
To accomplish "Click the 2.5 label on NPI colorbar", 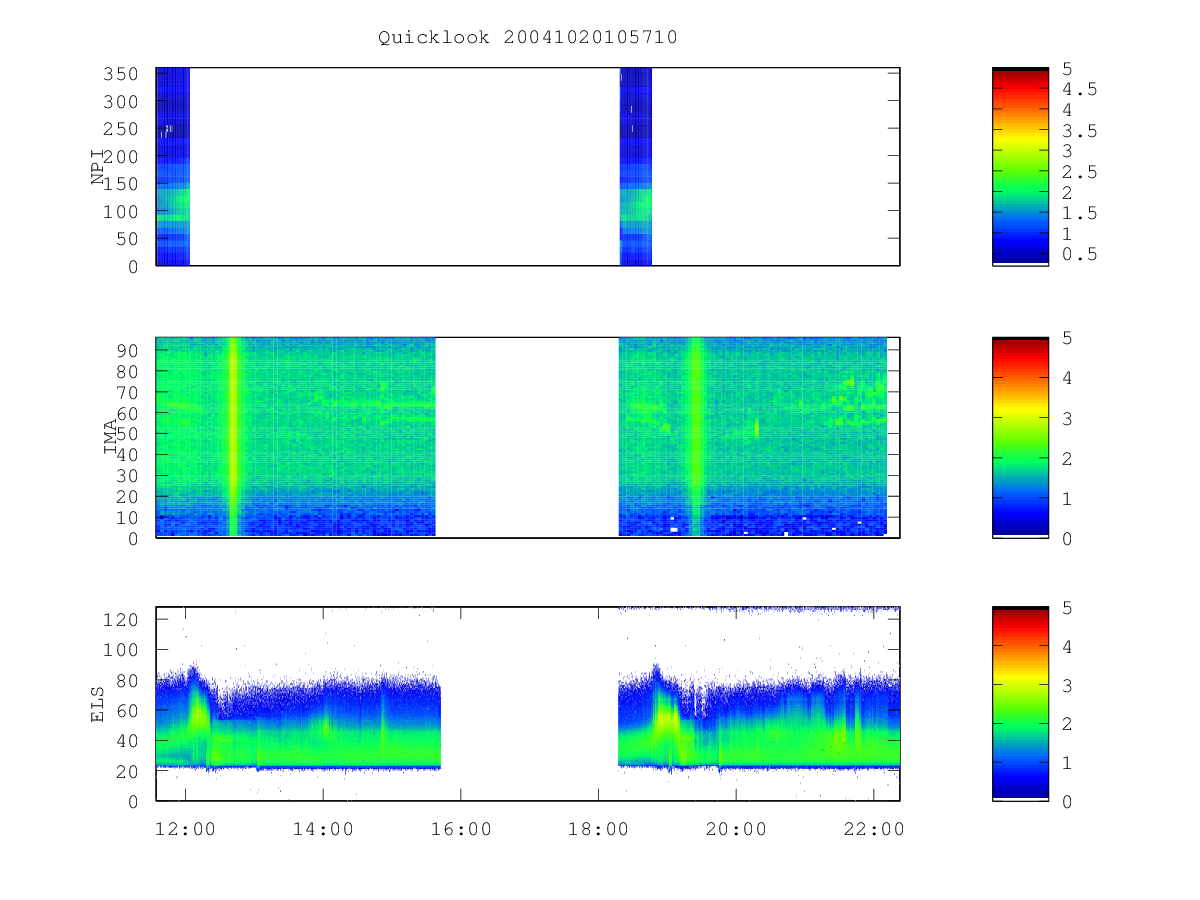I will point(1080,172).
